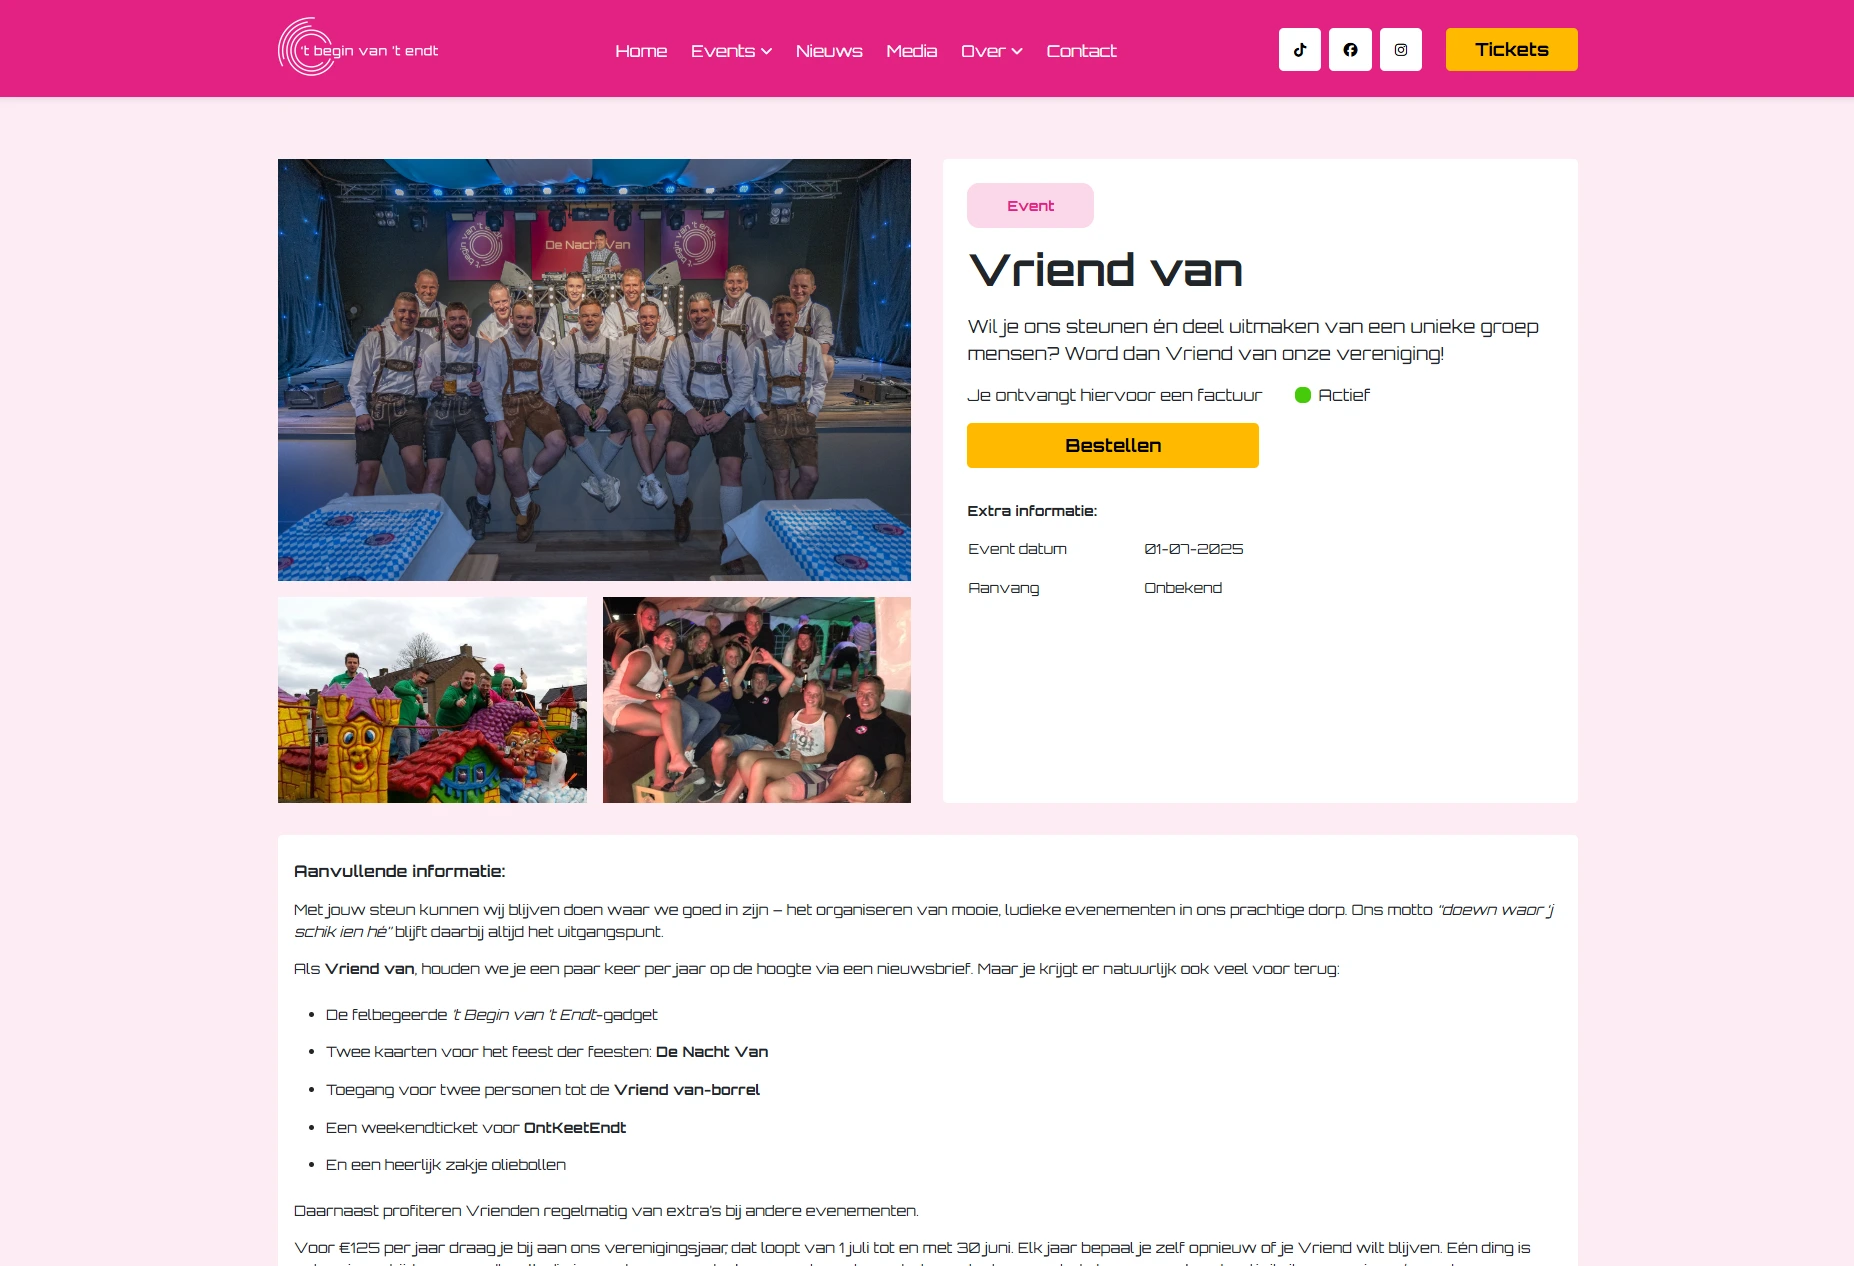The width and height of the screenshot is (1854, 1266).
Task: Click the Aanvullende informatie heading
Action: pos(400,871)
